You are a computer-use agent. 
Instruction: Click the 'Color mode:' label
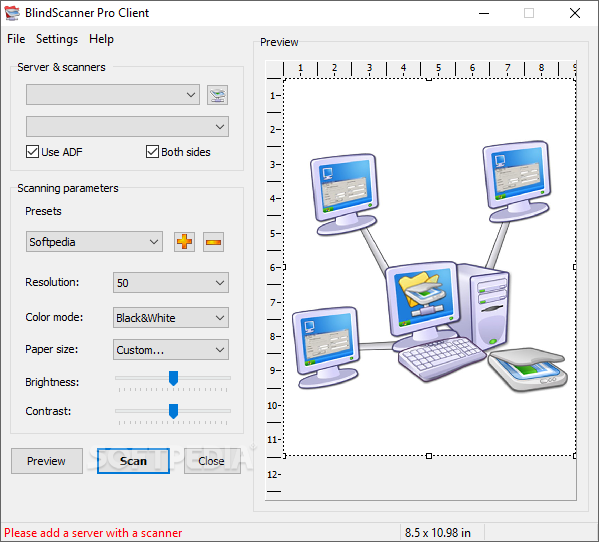54,317
